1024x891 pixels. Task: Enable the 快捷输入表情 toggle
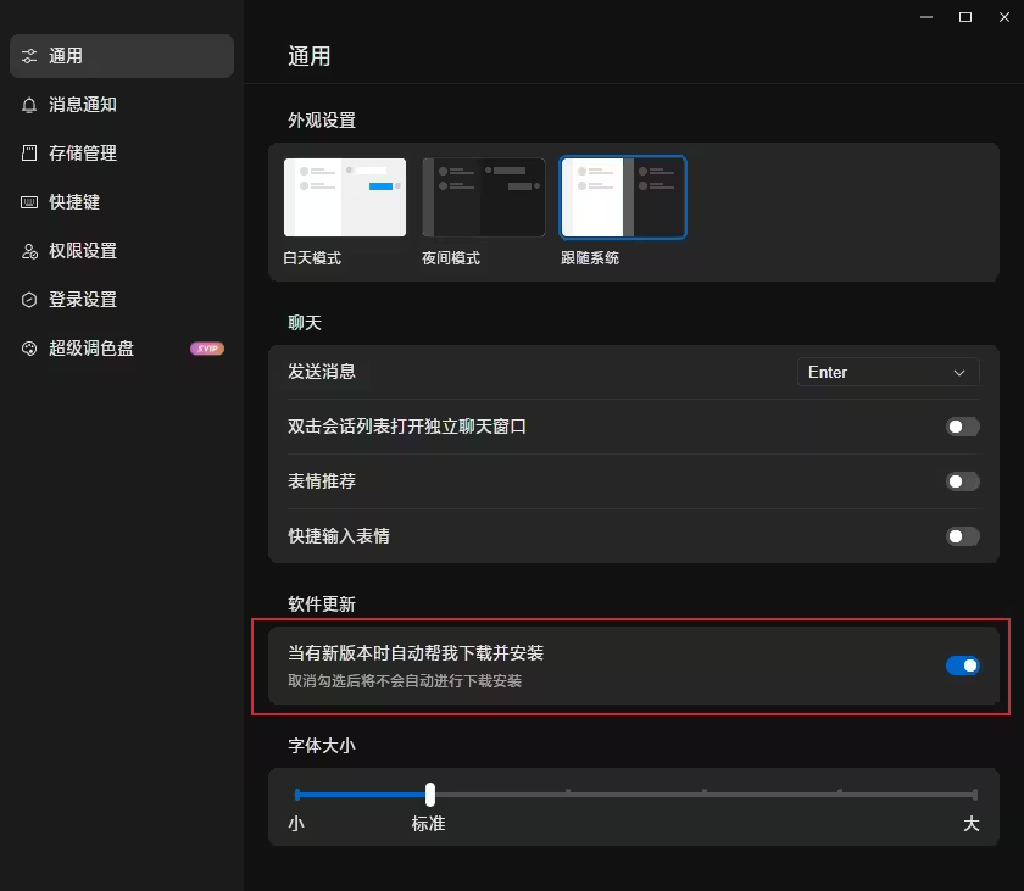click(x=961, y=536)
